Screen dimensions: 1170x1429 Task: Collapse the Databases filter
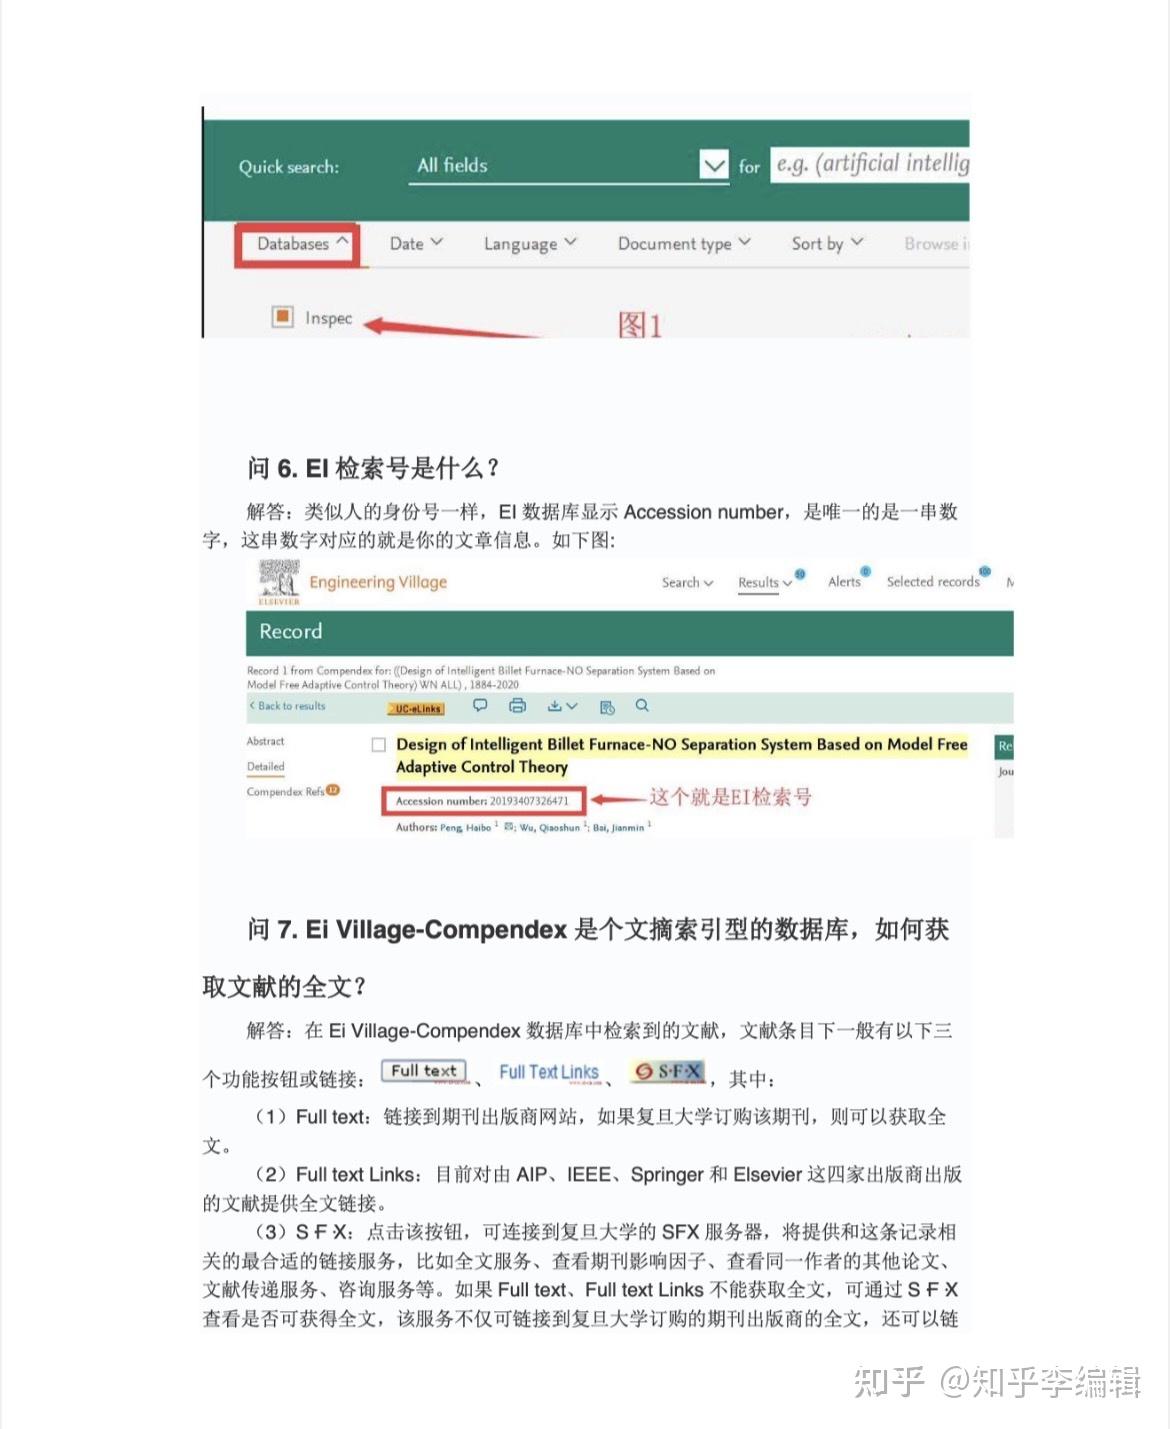[x=297, y=244]
